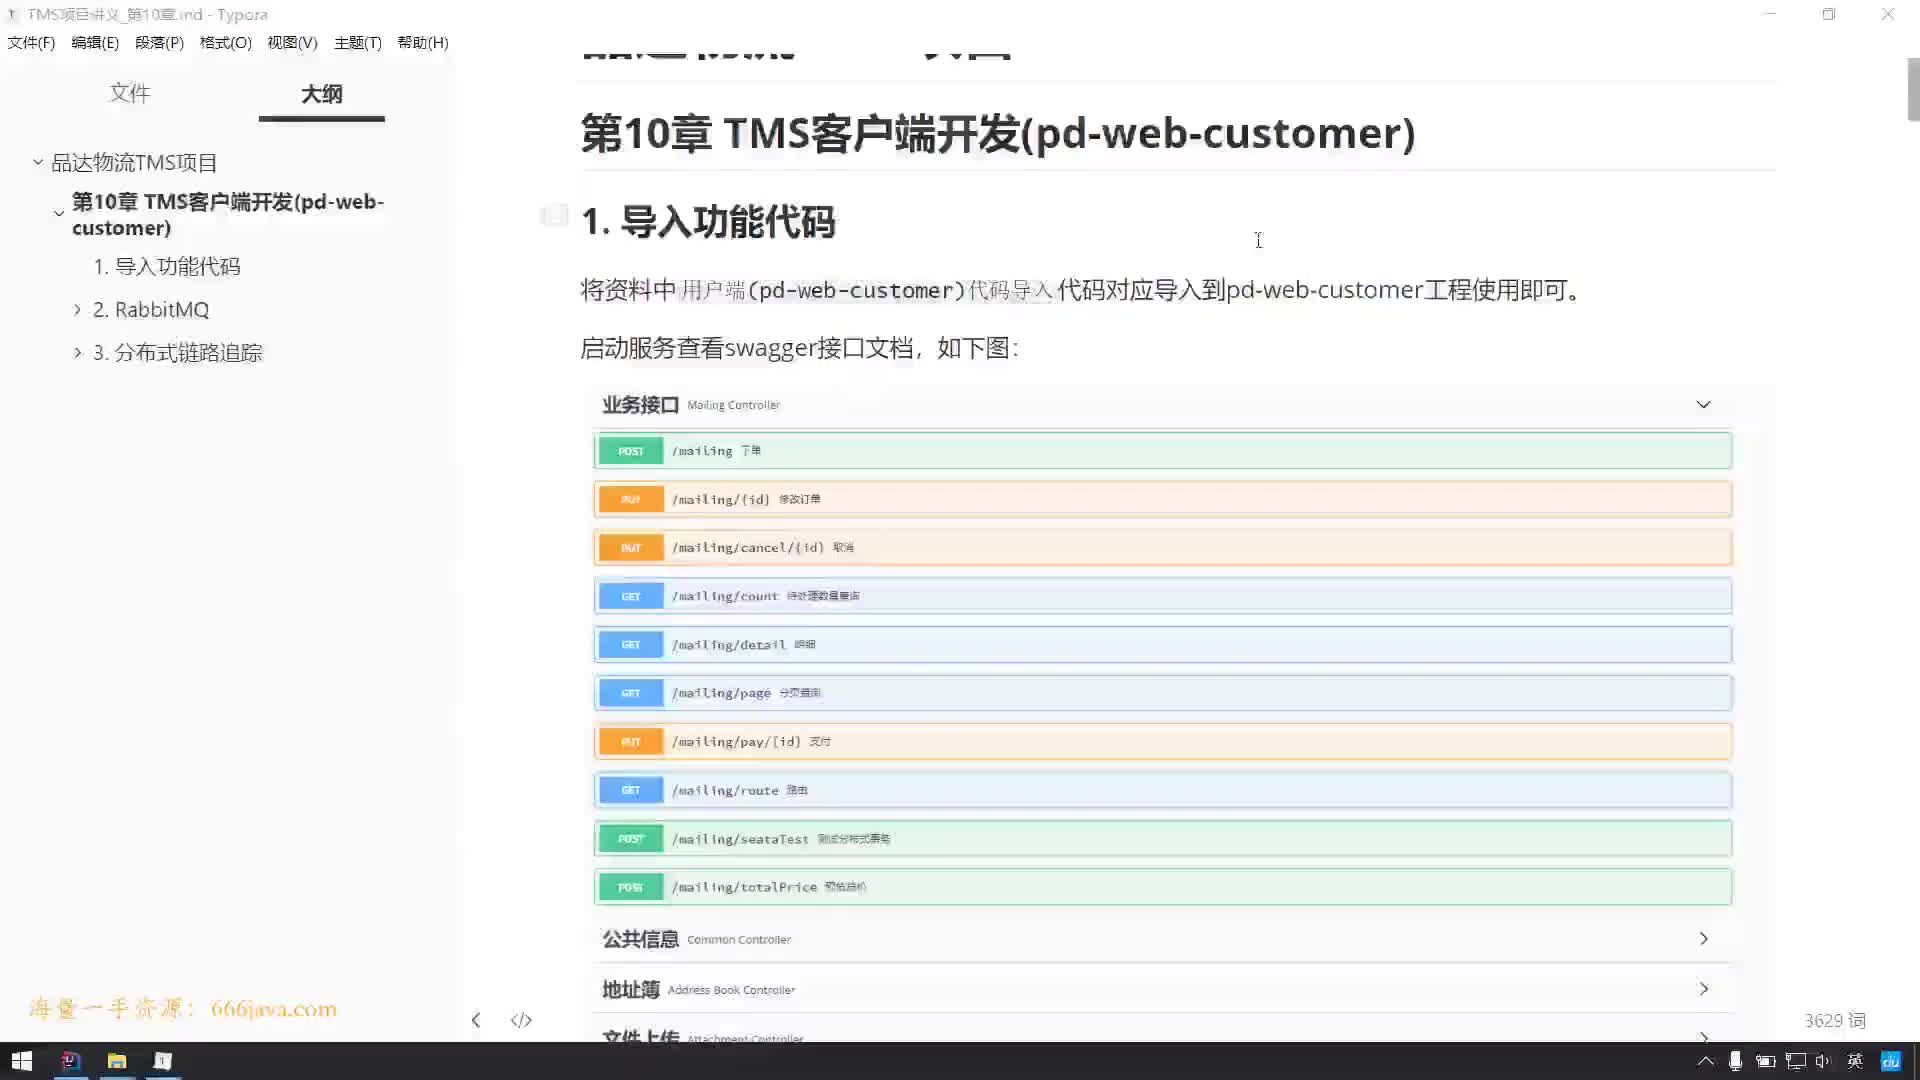Expand the 3. 分布式链路追踪 outline node

click(x=78, y=352)
